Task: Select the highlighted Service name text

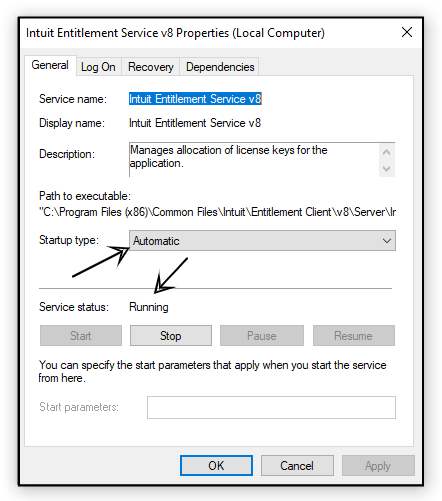Action: pos(195,99)
